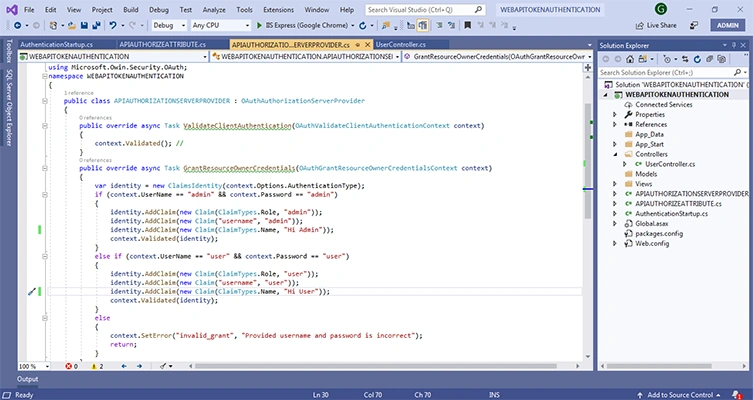The width and height of the screenshot is (753, 400).
Task: Click Sync with Active Document arrows icon
Action: point(685,59)
